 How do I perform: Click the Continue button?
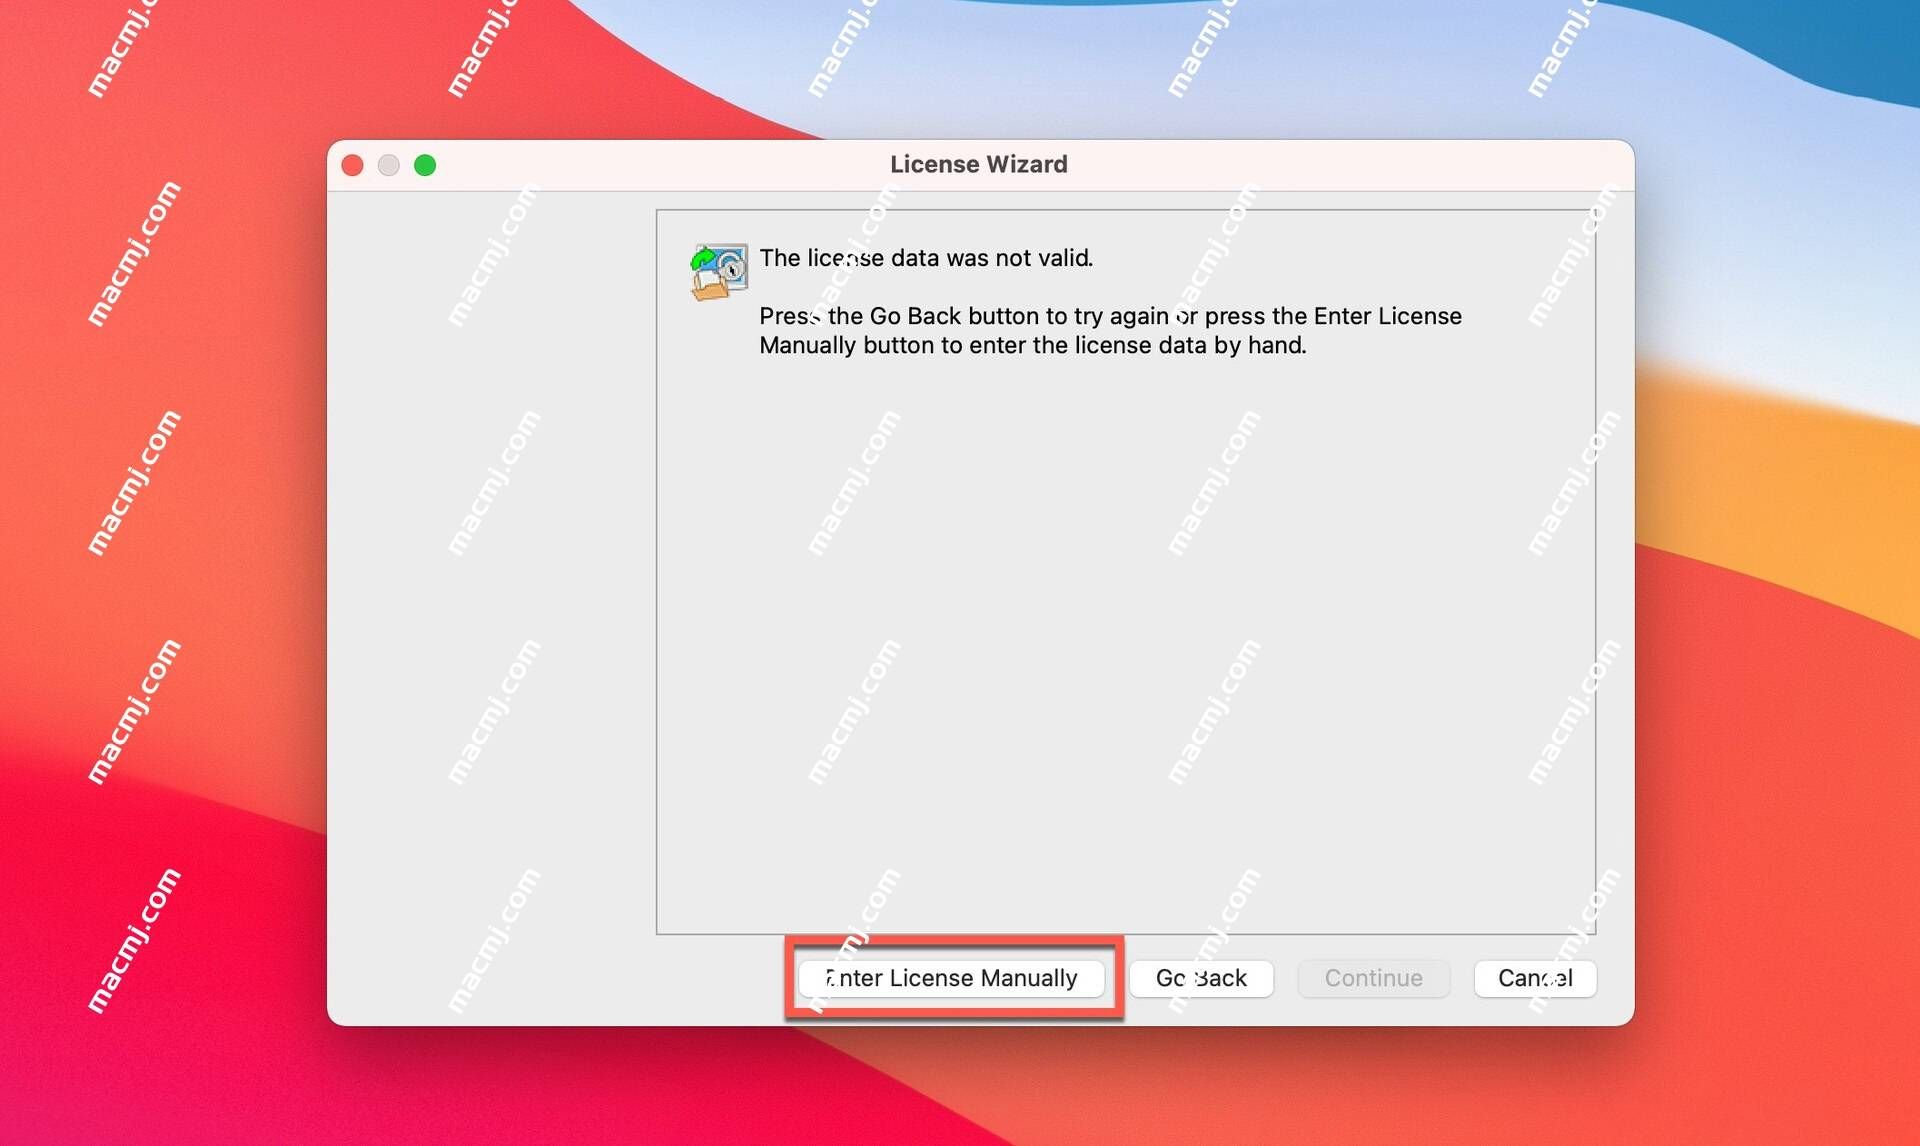1372,978
